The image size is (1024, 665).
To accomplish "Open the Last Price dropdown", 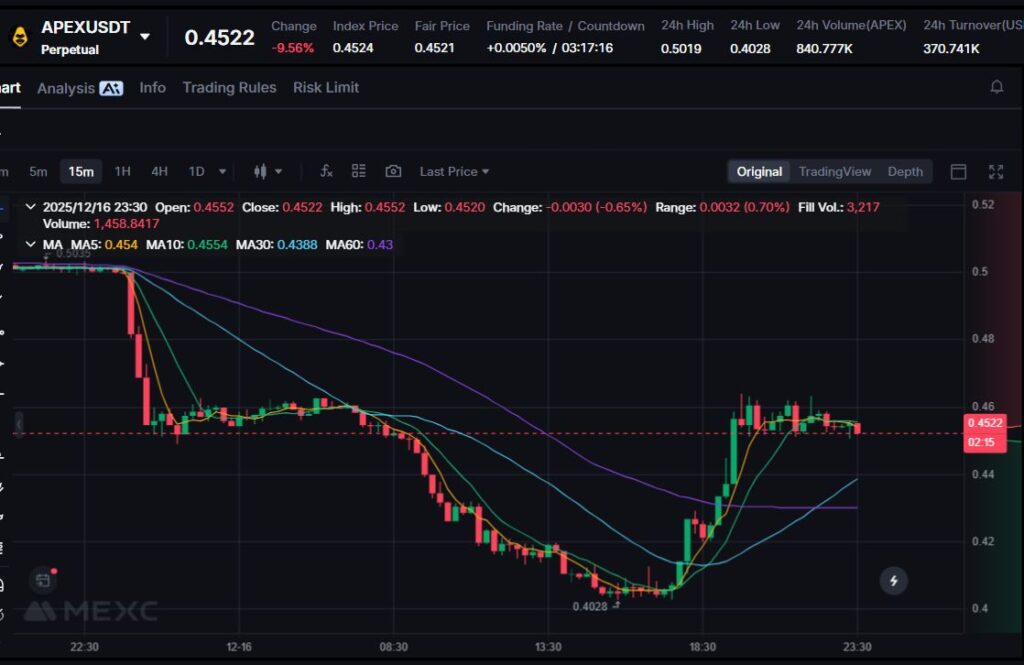I will pyautogui.click(x=454, y=171).
